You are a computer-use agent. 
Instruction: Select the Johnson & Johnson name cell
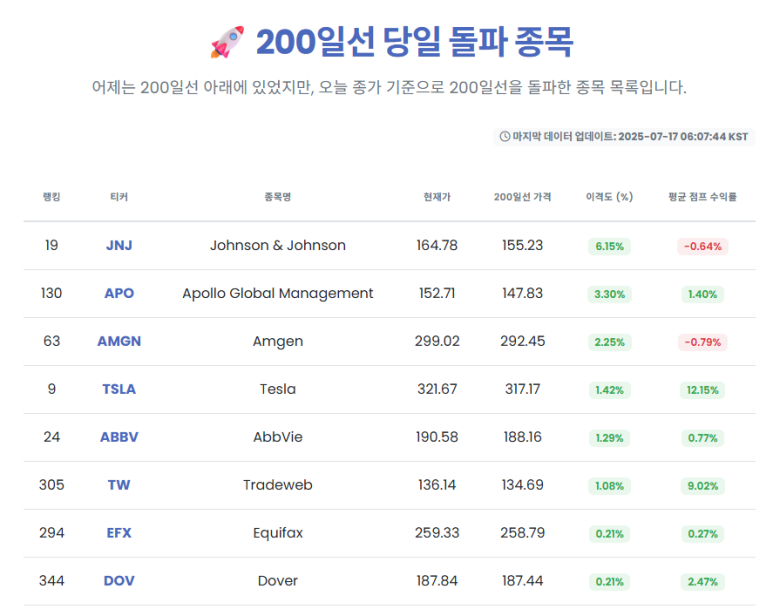point(278,245)
